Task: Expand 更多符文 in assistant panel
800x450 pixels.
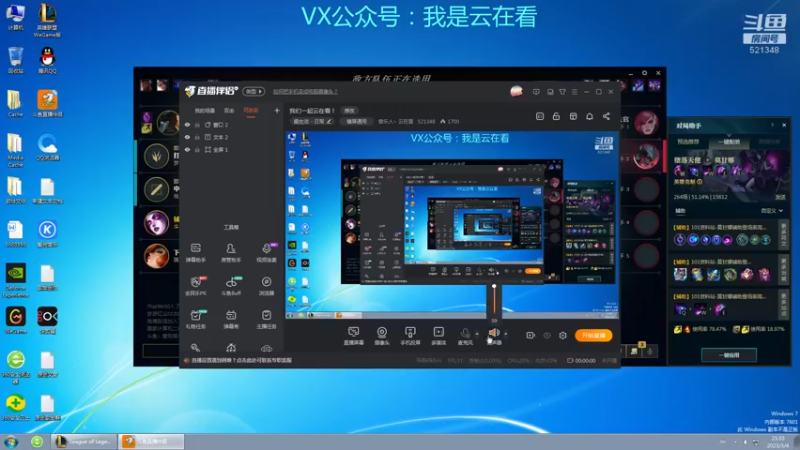Action: 784,235
